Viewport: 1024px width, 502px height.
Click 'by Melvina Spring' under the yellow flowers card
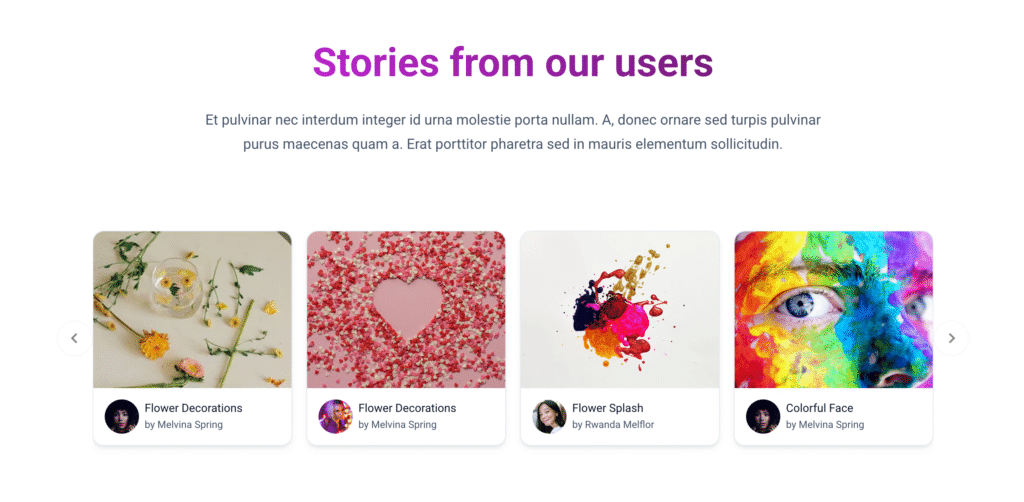tap(184, 425)
